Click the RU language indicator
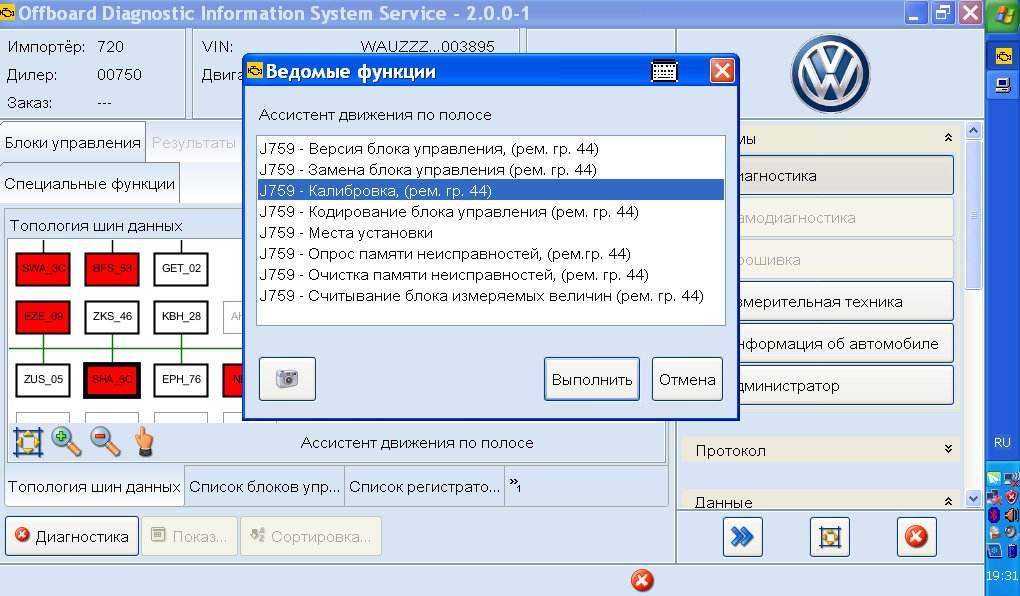1020x596 pixels. pos(1002,442)
